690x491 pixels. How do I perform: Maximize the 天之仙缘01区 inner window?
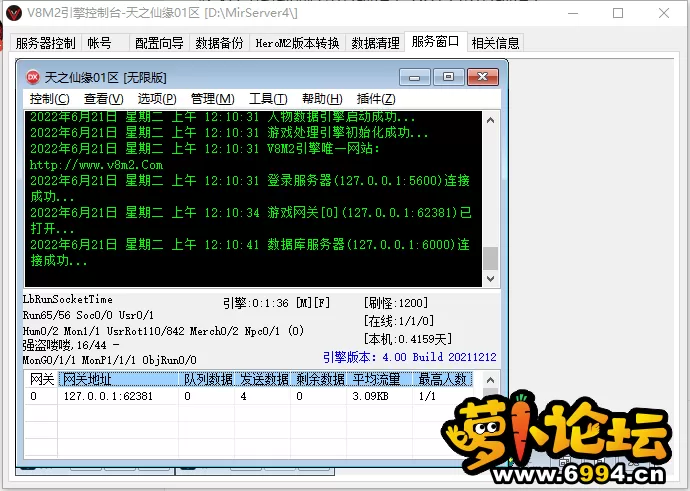click(x=448, y=77)
